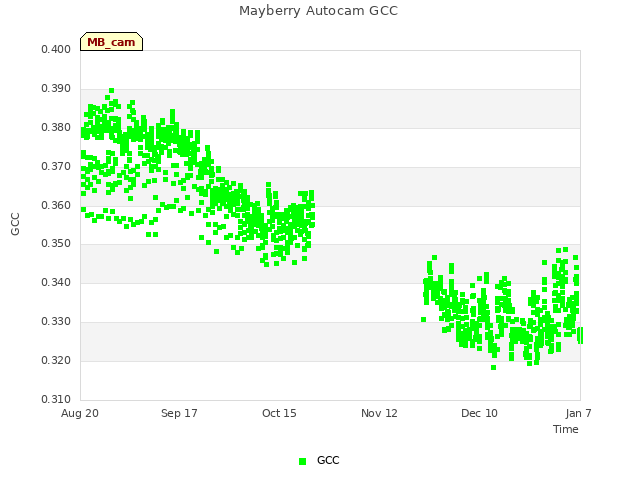
Task: Click the 0.400 y-axis value
Action: [x=56, y=49]
